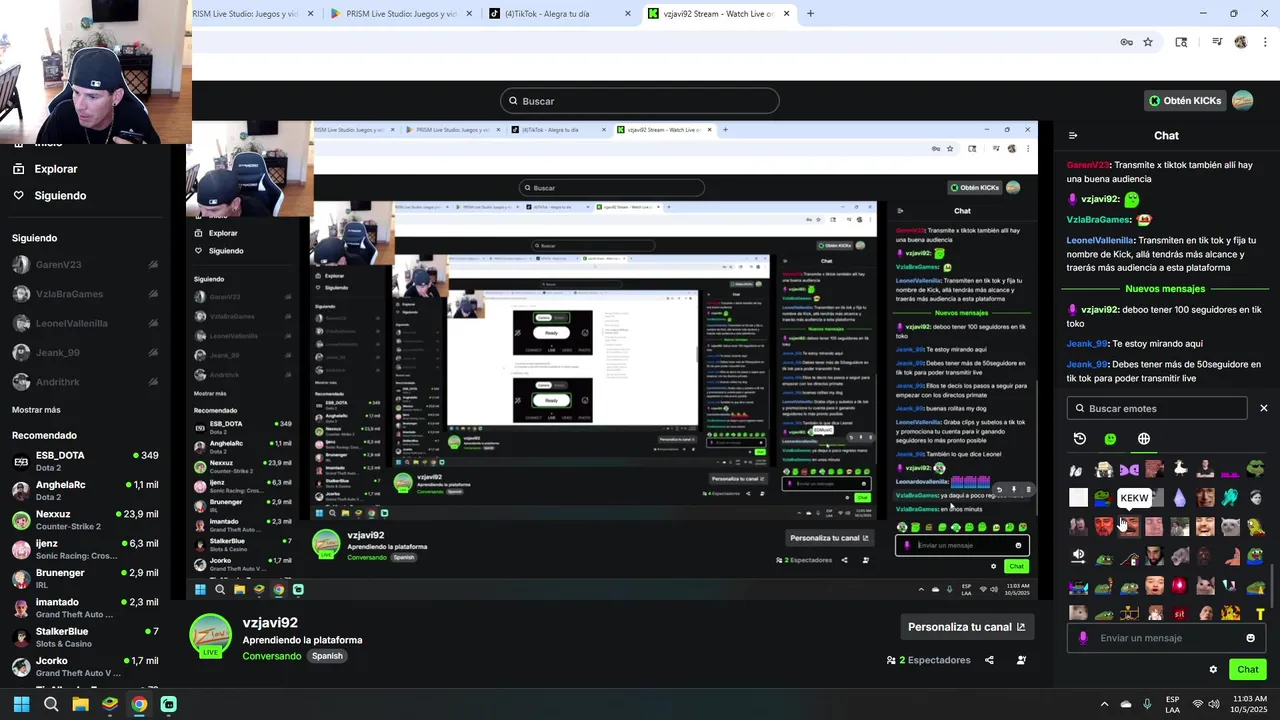
Task: Select green Kick emotes tab
Action: point(1110,439)
